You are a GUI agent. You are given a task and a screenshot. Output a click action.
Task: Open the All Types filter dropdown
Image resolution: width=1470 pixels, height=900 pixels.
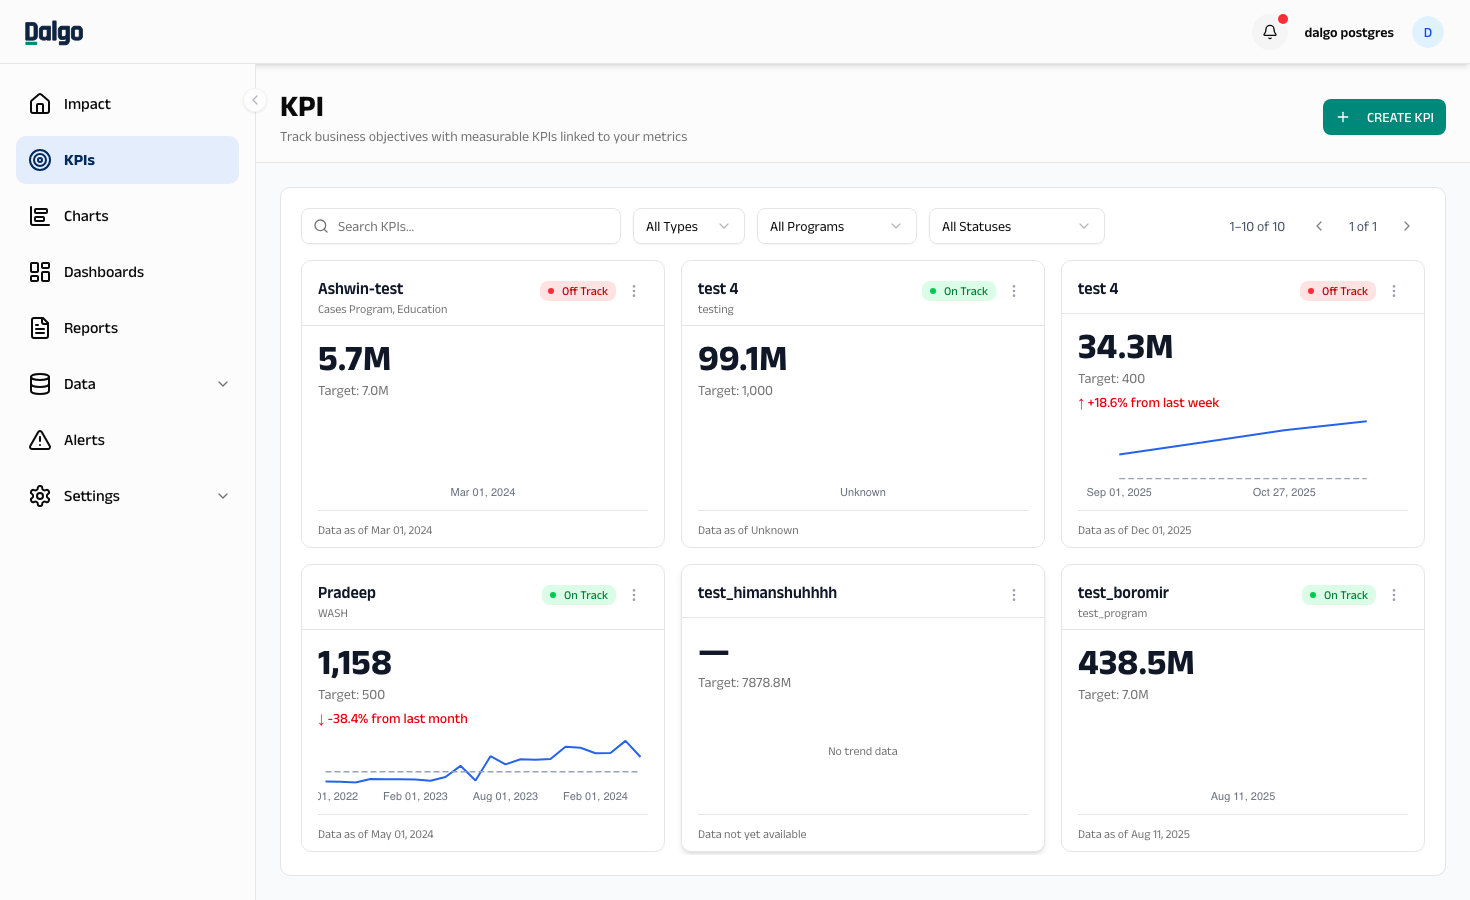tap(689, 226)
